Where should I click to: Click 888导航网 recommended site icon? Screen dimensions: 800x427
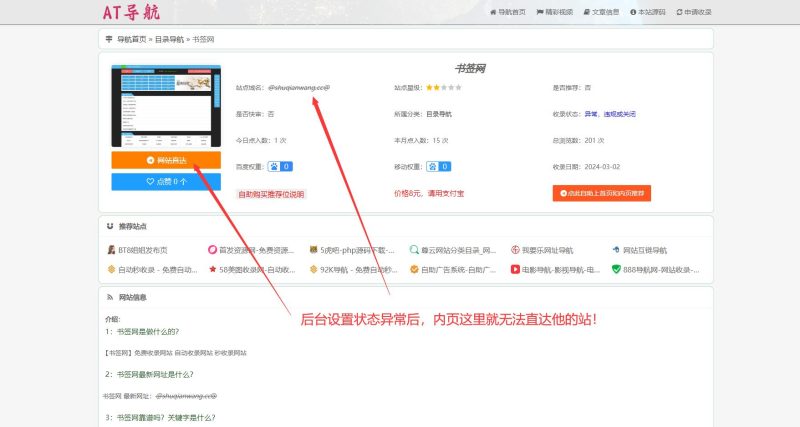[615, 270]
